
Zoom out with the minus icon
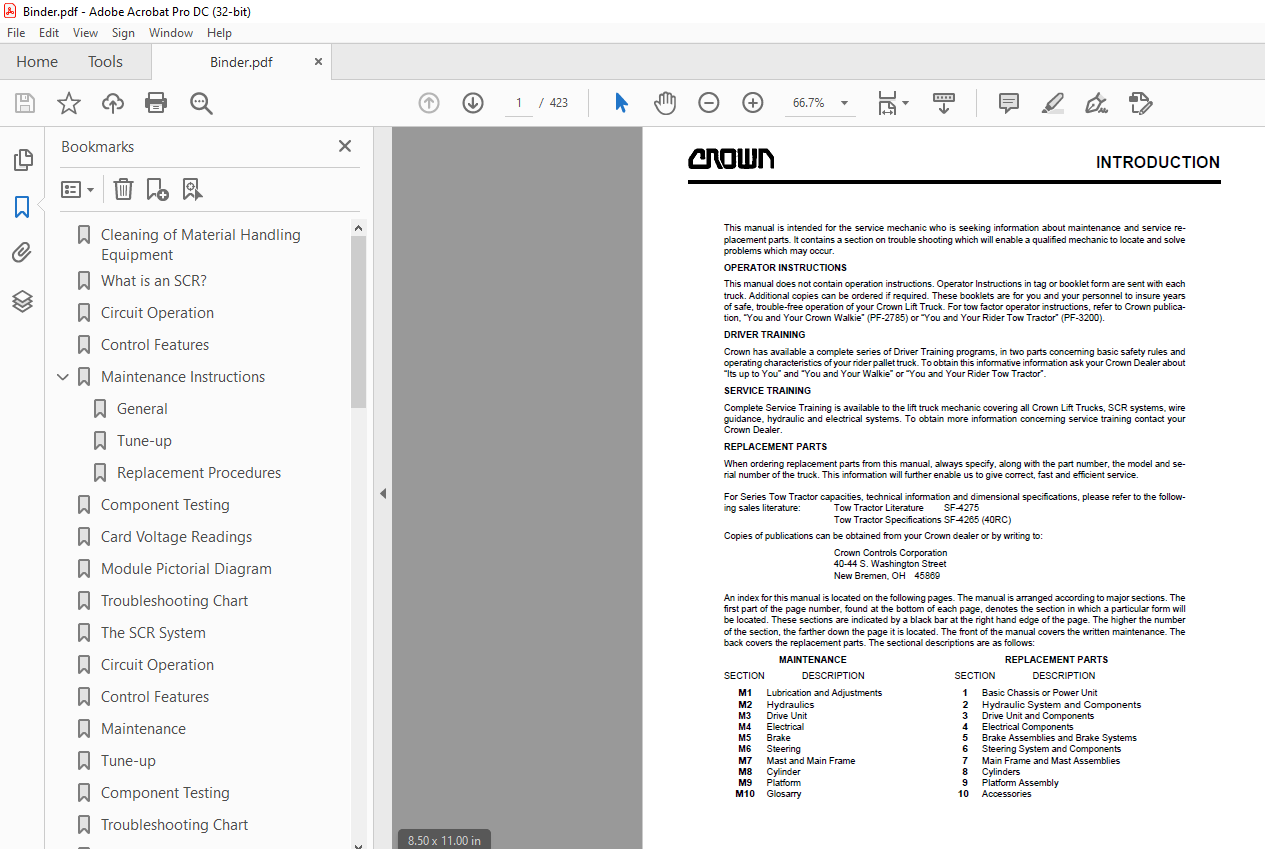(x=709, y=103)
